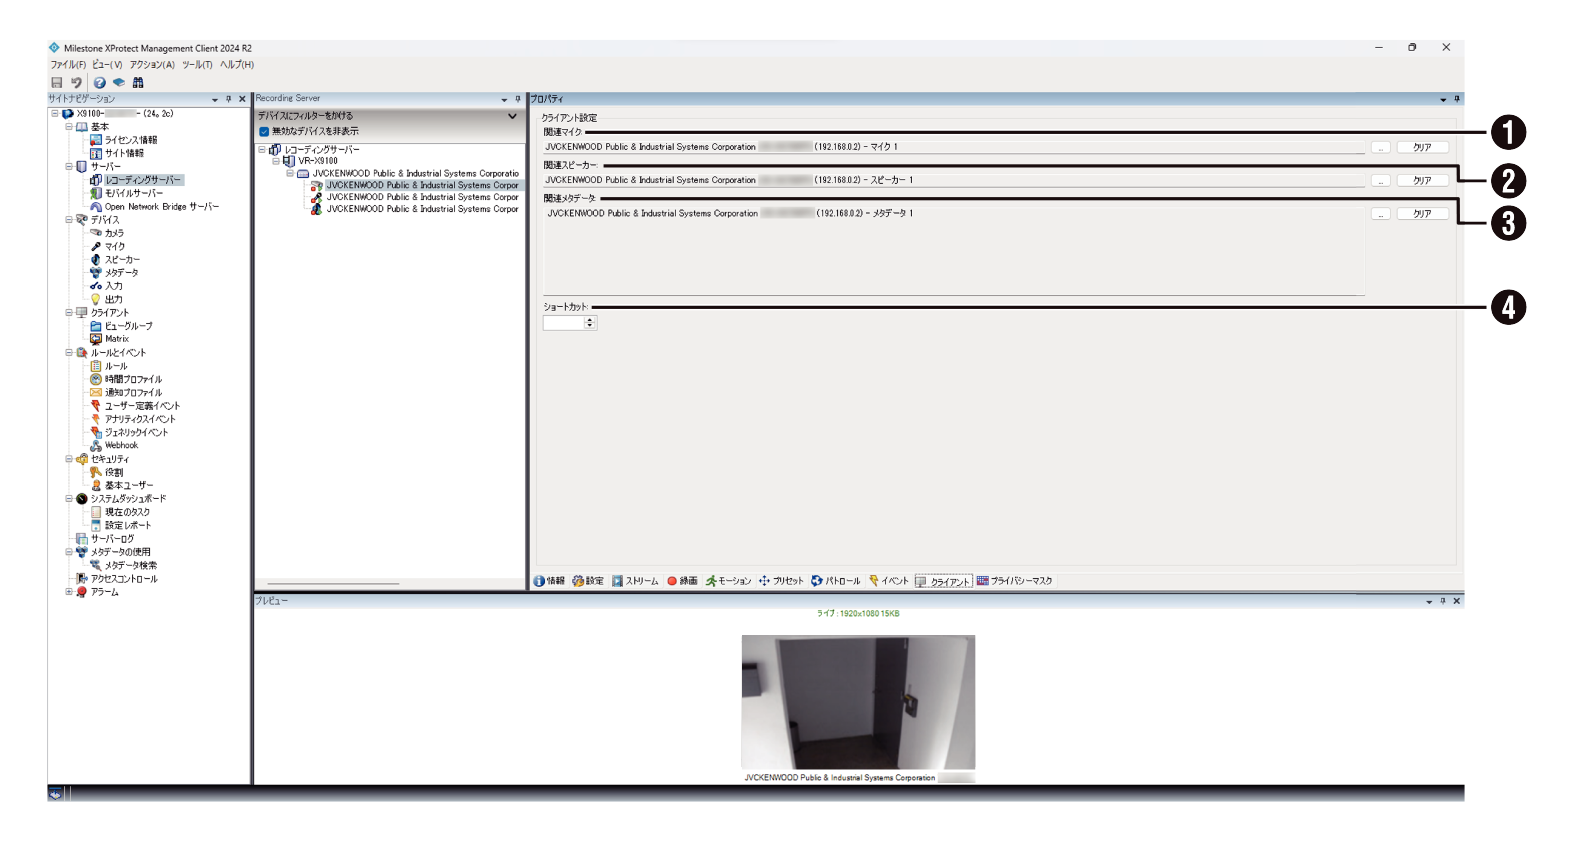Image resolution: width=1594 pixels, height=841 pixels.
Task: Open ファイル(F) menu
Action: click(x=68, y=65)
